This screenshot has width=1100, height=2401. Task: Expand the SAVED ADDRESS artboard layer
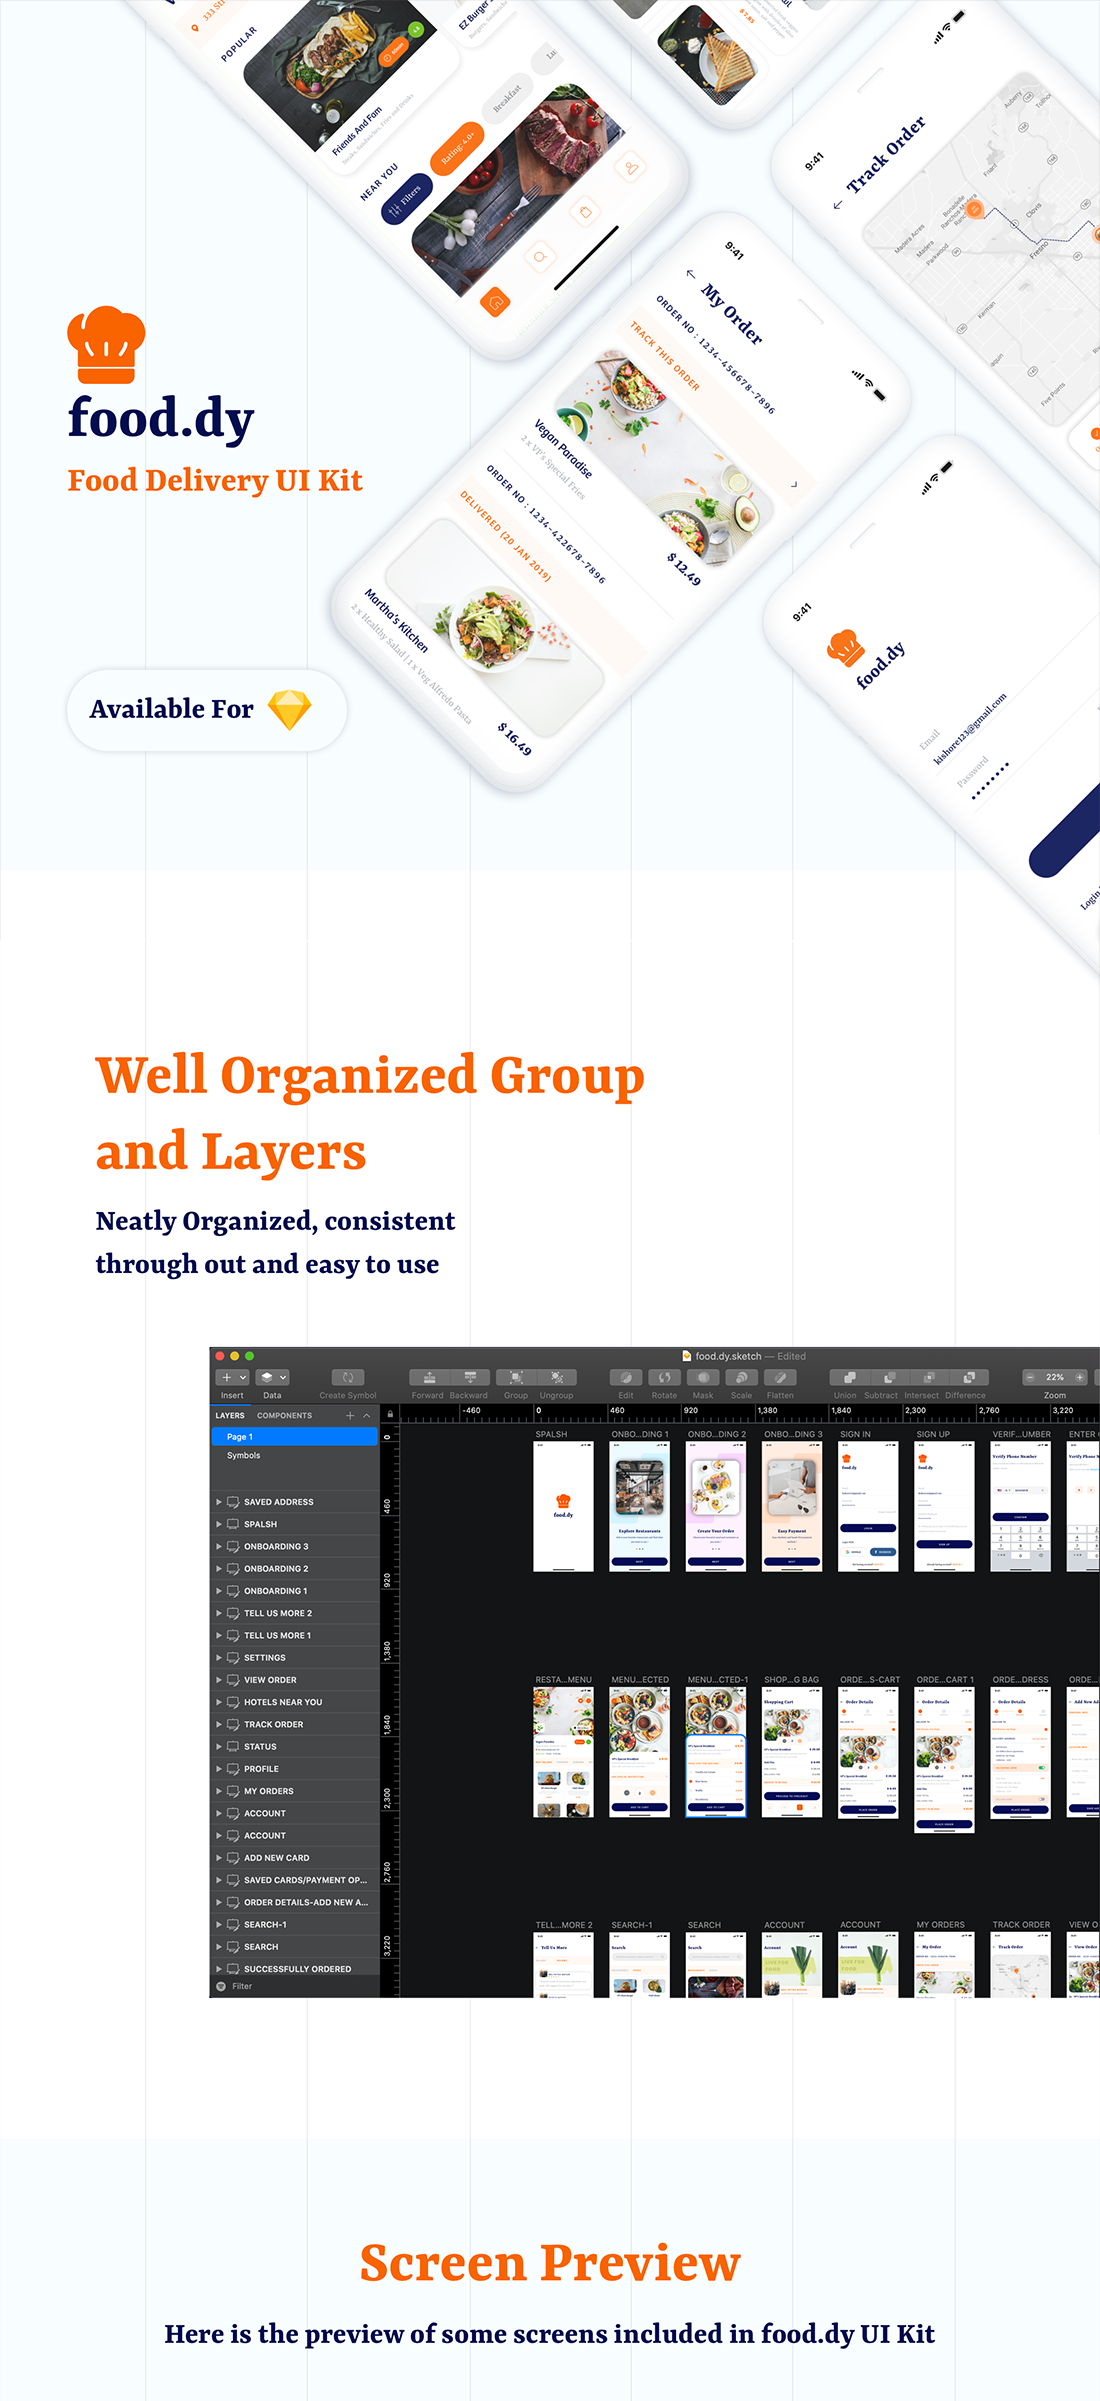click(219, 1502)
